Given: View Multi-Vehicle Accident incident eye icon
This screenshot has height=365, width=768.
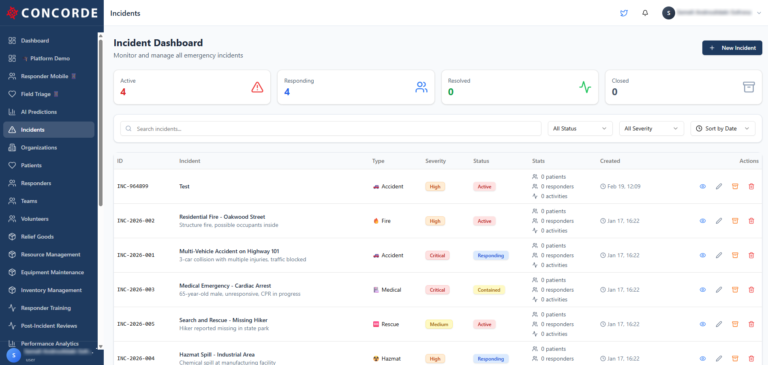Looking at the screenshot, I should [x=703, y=255].
